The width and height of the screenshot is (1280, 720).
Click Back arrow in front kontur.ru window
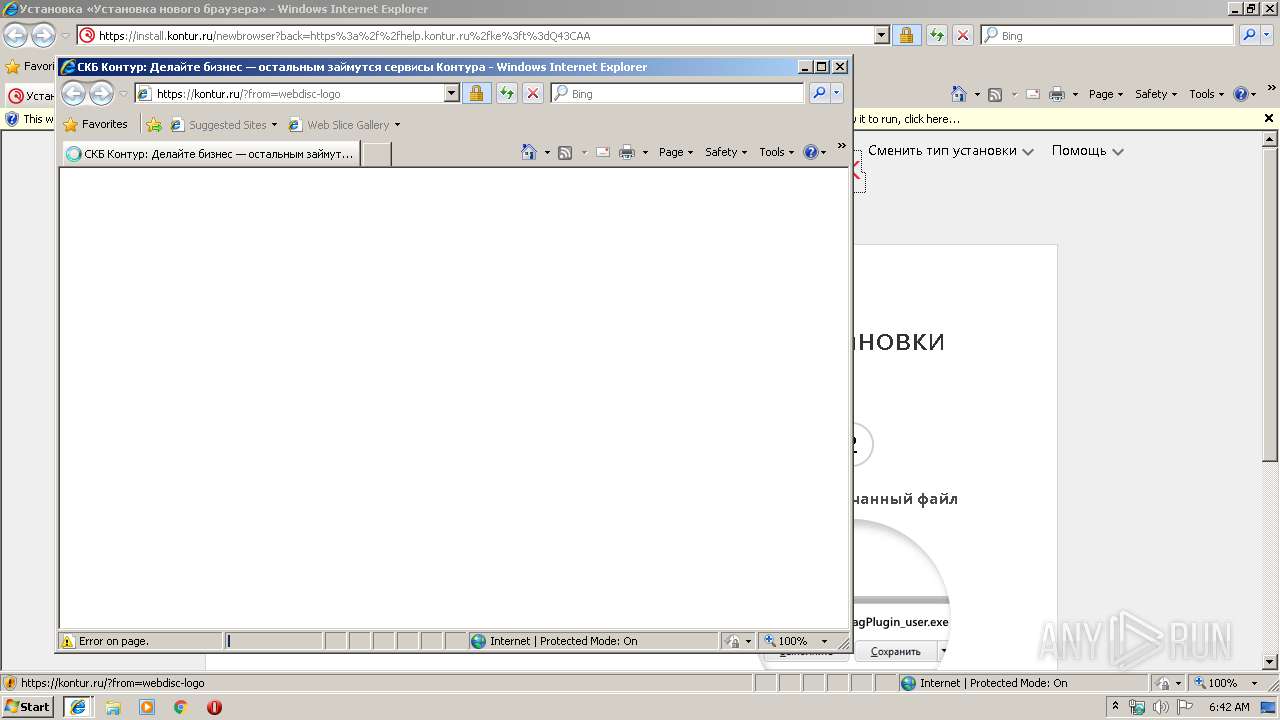coord(74,94)
